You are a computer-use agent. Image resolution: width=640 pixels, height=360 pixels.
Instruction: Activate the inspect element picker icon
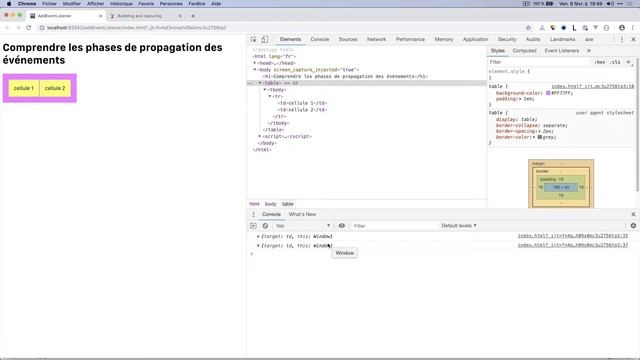[253, 40]
